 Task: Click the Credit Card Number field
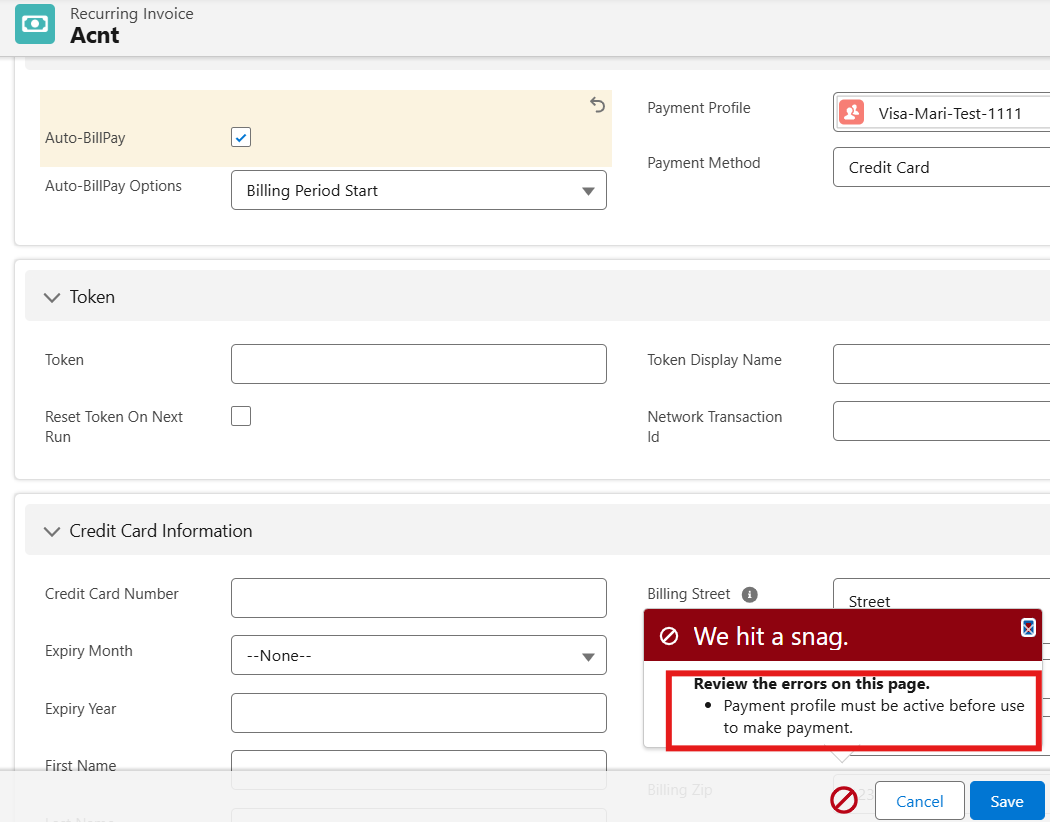(x=418, y=598)
